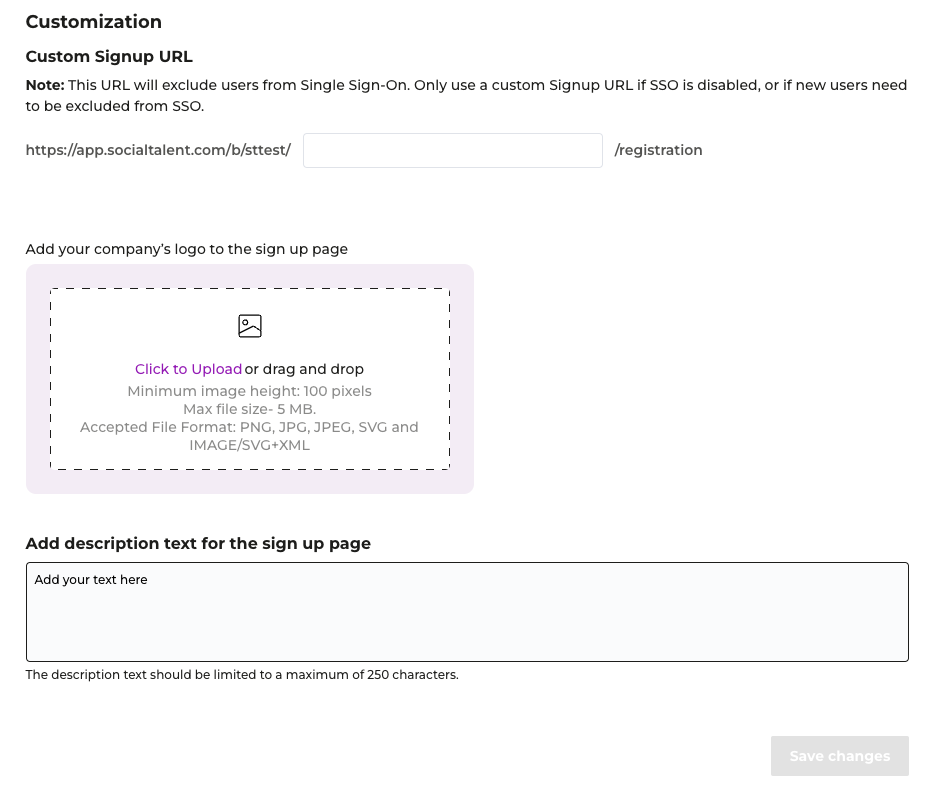Click the "IMAGE/SVG+XML" format text
This screenshot has height=799, width=935.
tap(250, 445)
